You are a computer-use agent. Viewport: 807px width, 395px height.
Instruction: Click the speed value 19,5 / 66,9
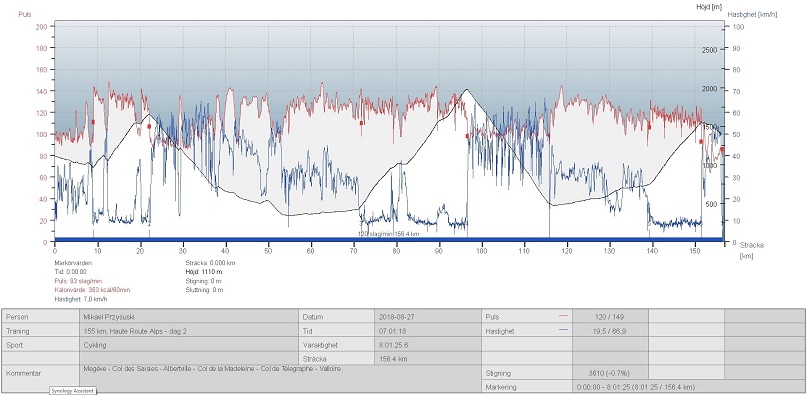tap(609, 331)
